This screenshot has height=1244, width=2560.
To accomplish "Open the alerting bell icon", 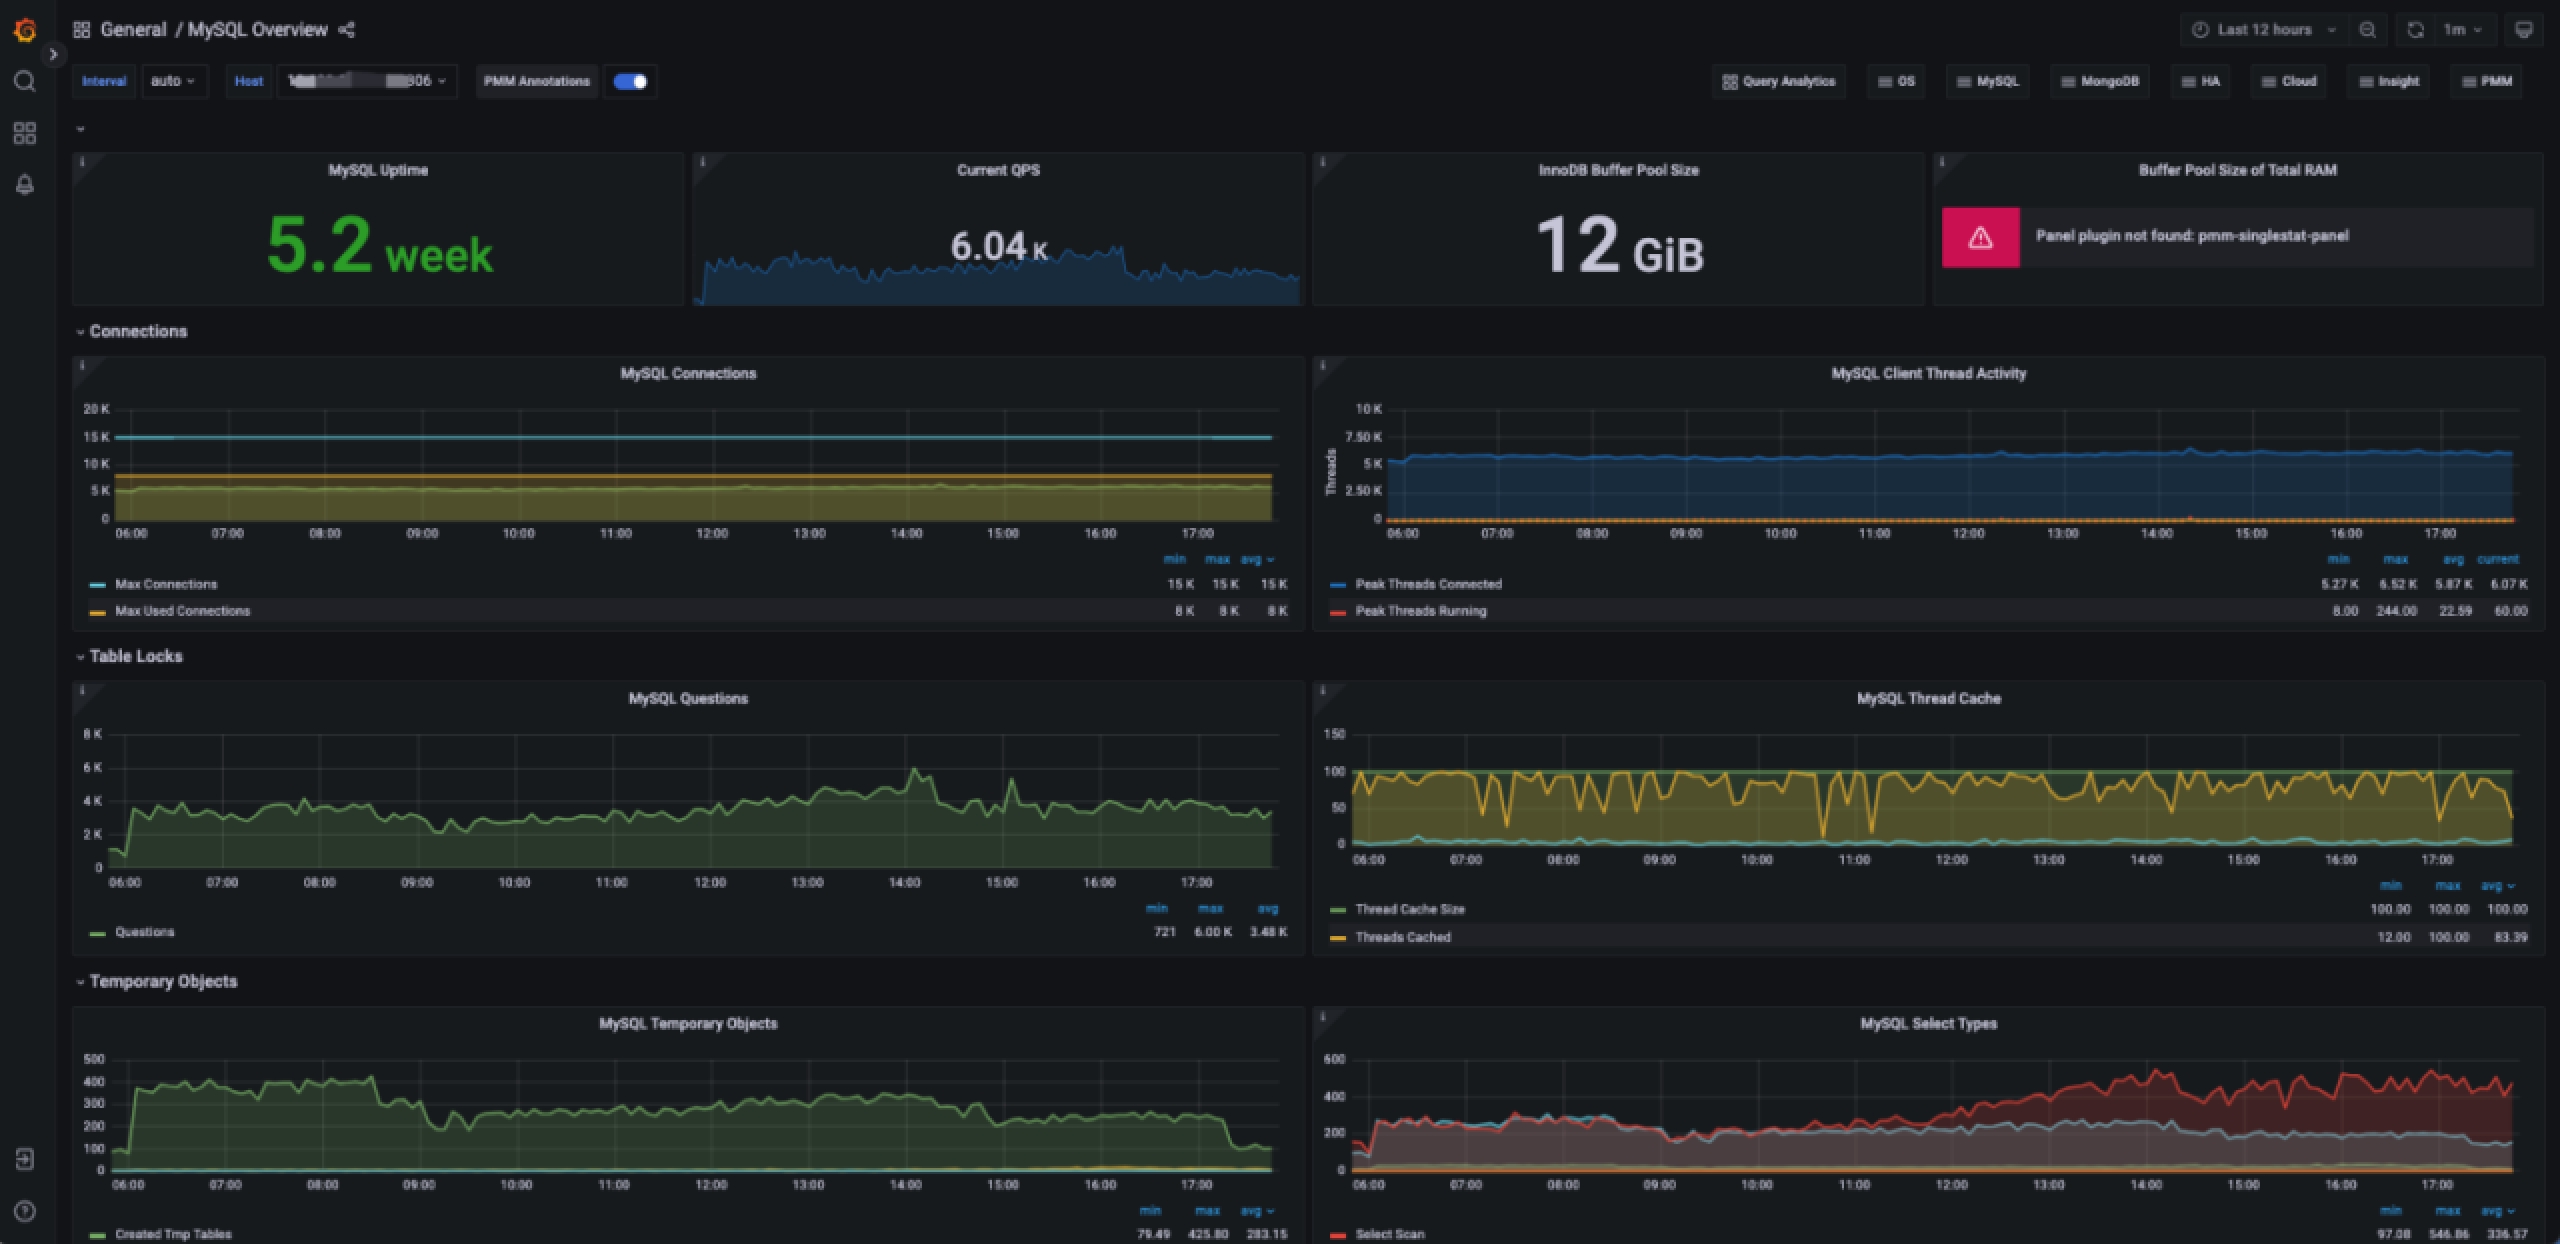I will click(25, 185).
